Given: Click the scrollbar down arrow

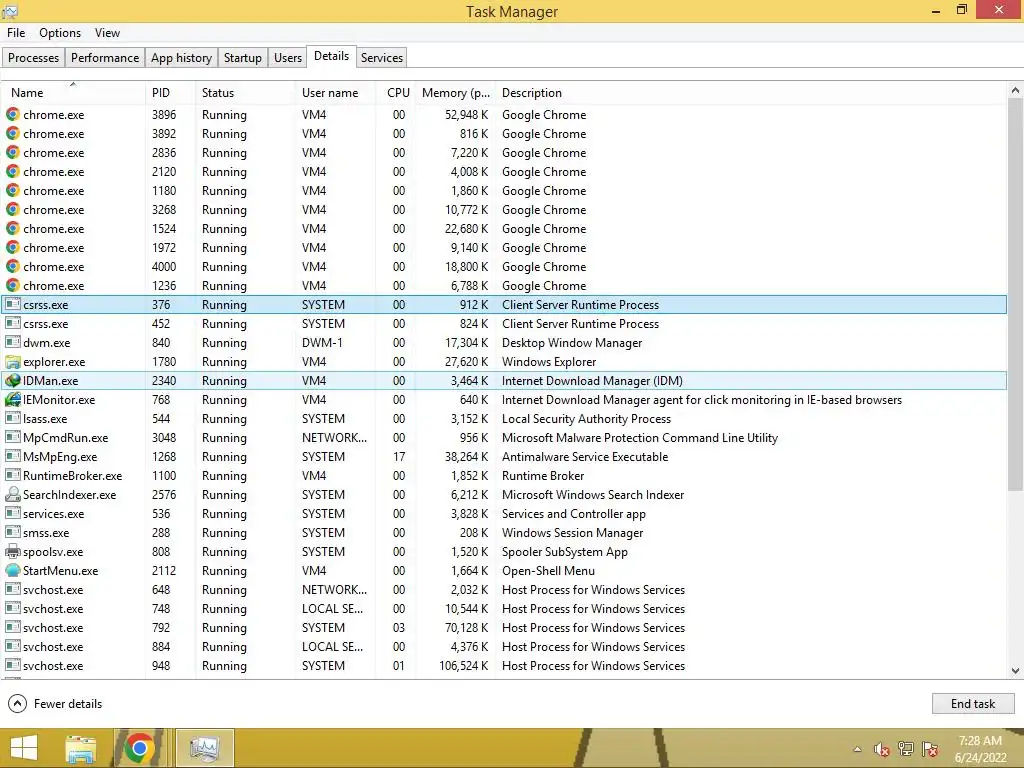Looking at the screenshot, I should coord(1015,670).
